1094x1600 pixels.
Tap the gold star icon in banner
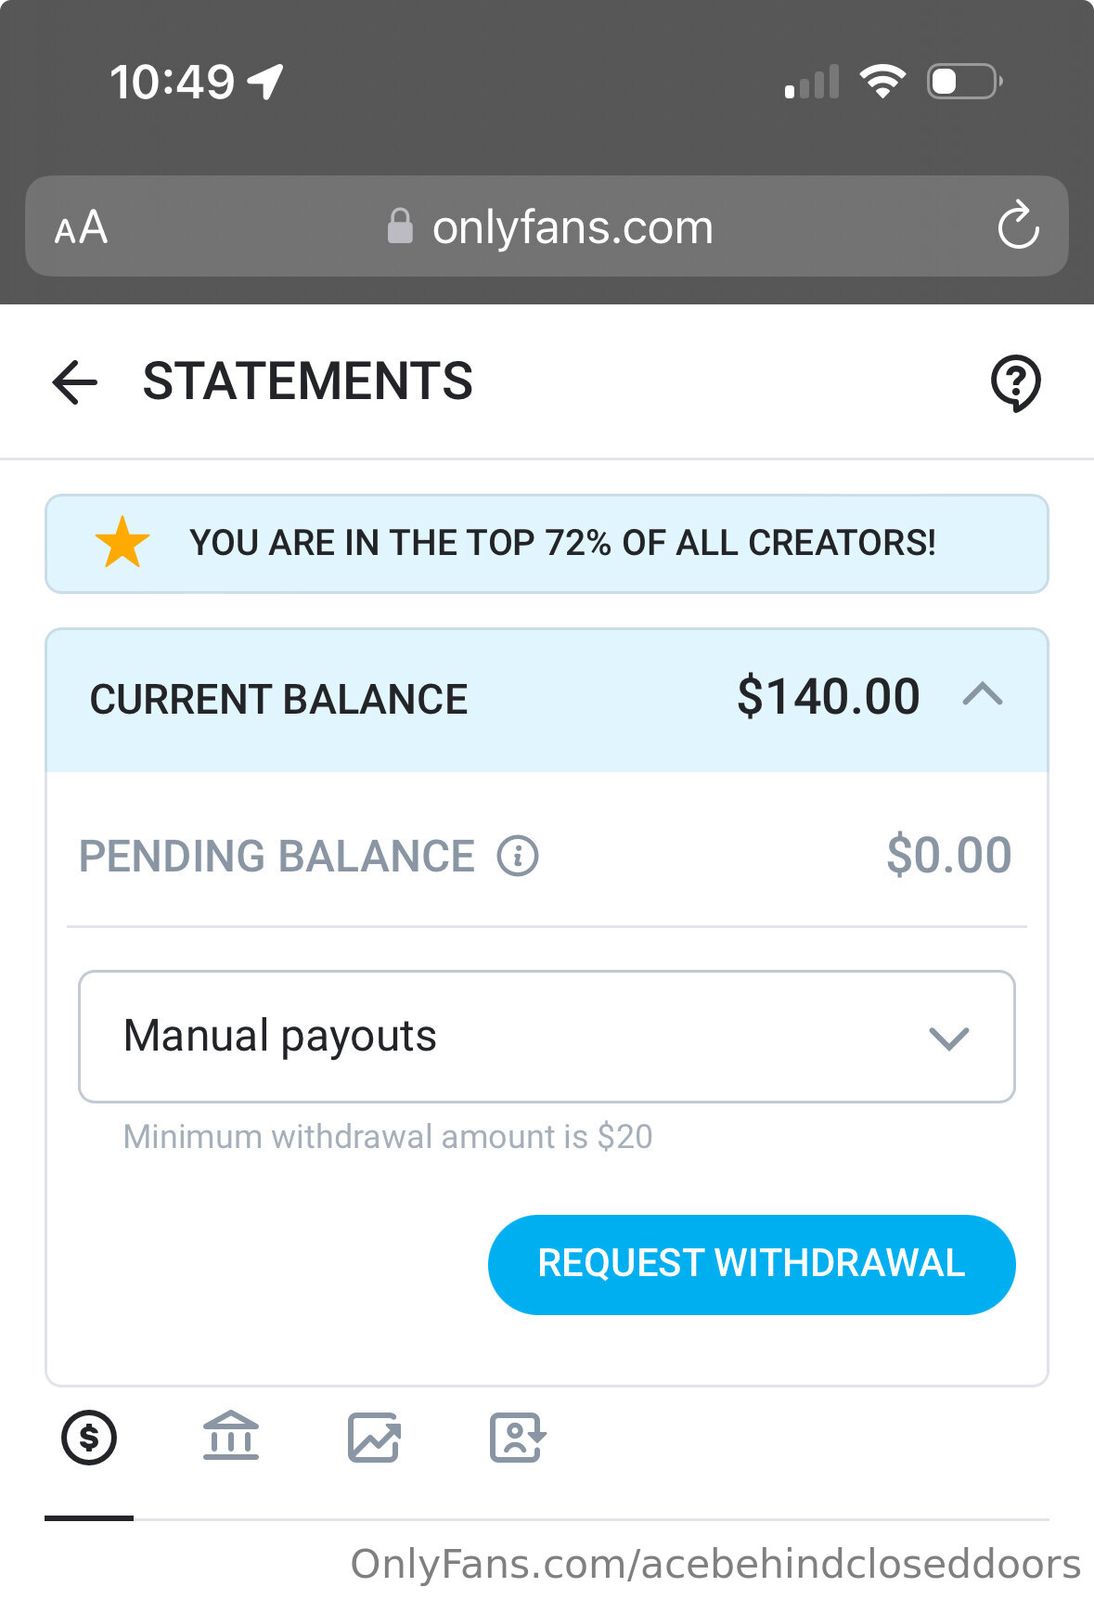click(122, 542)
